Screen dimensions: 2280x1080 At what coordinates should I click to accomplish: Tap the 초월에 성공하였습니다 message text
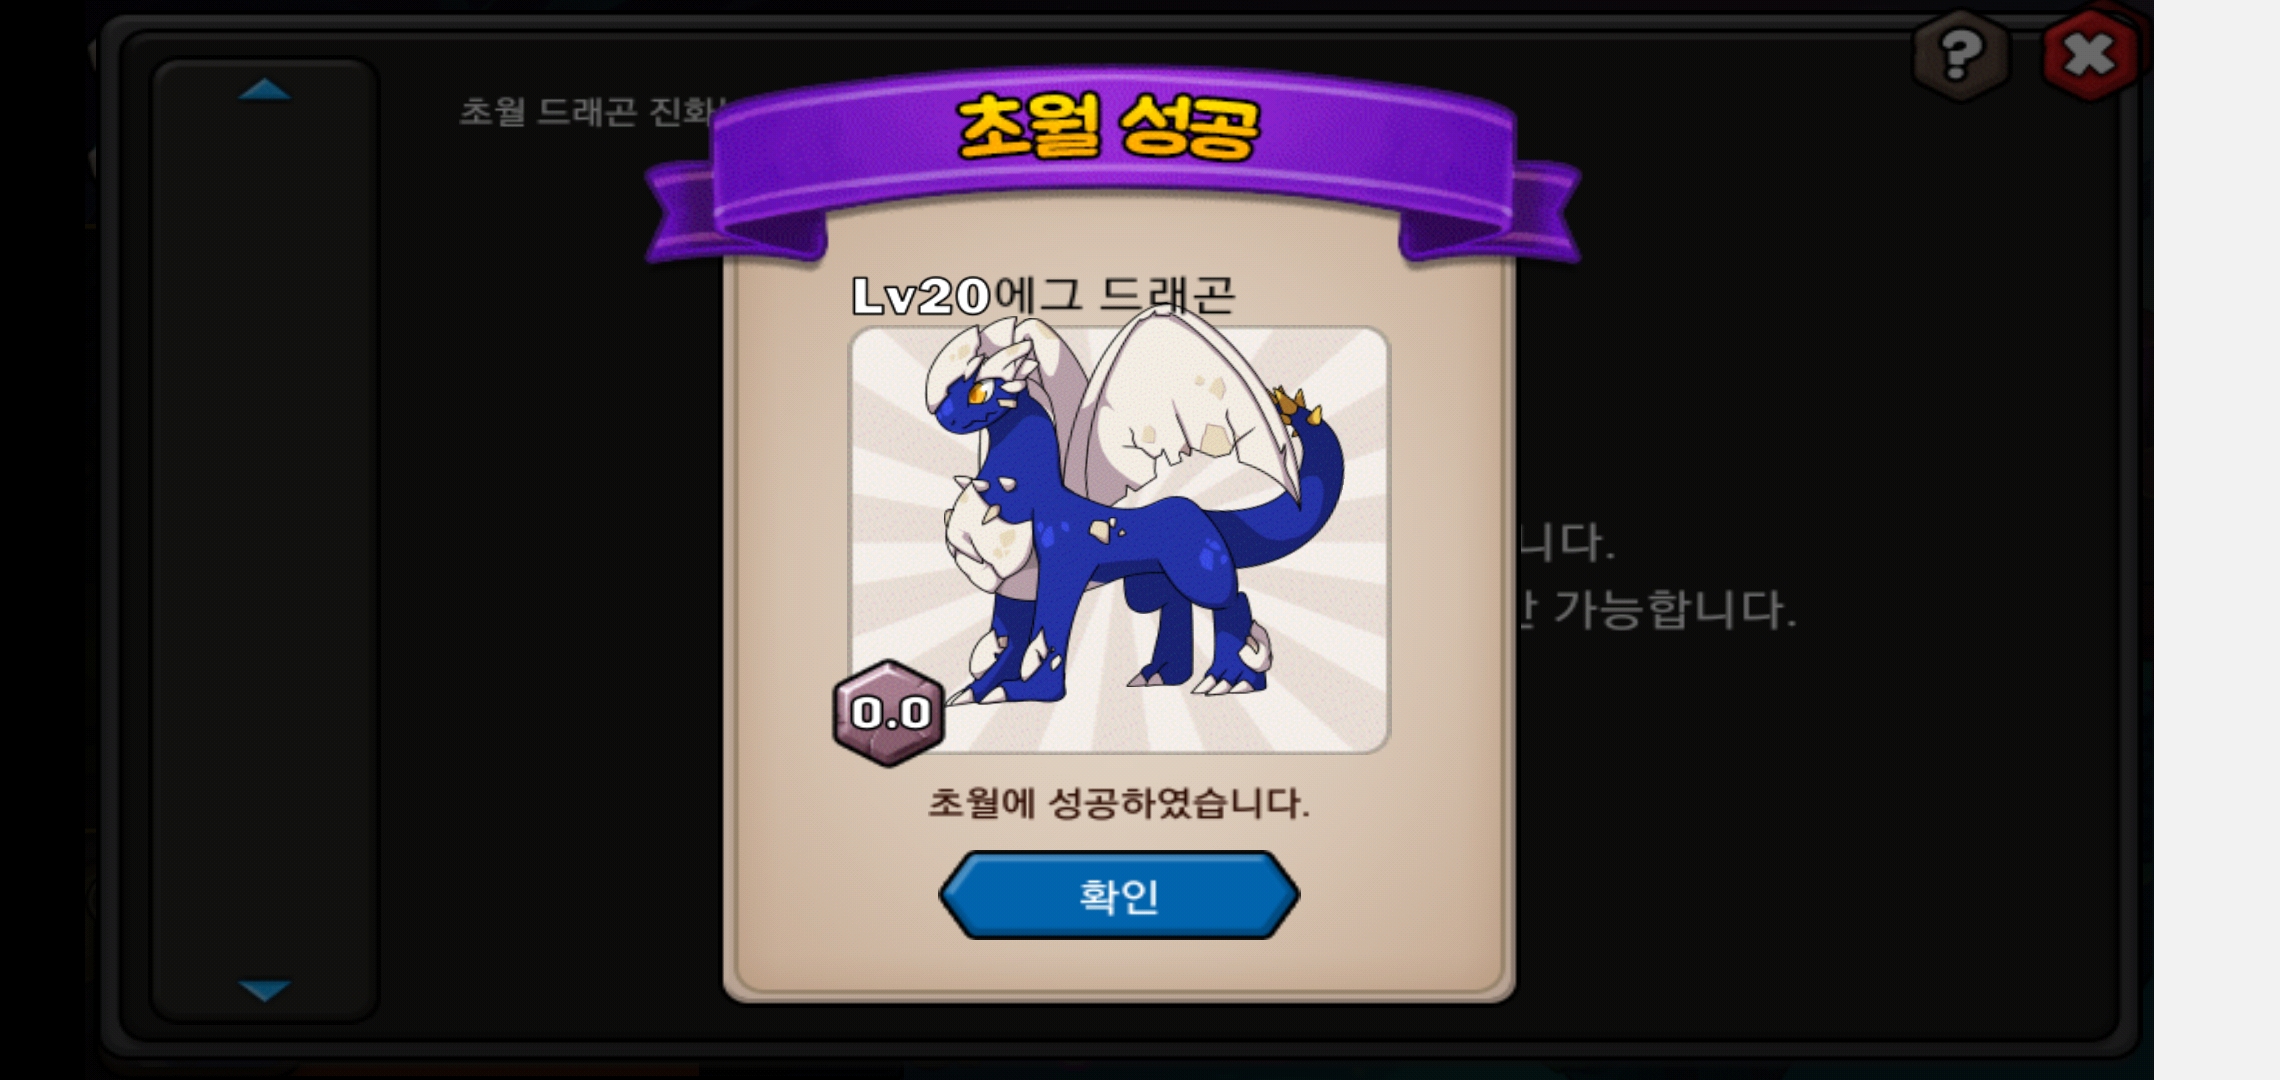coord(1119,803)
